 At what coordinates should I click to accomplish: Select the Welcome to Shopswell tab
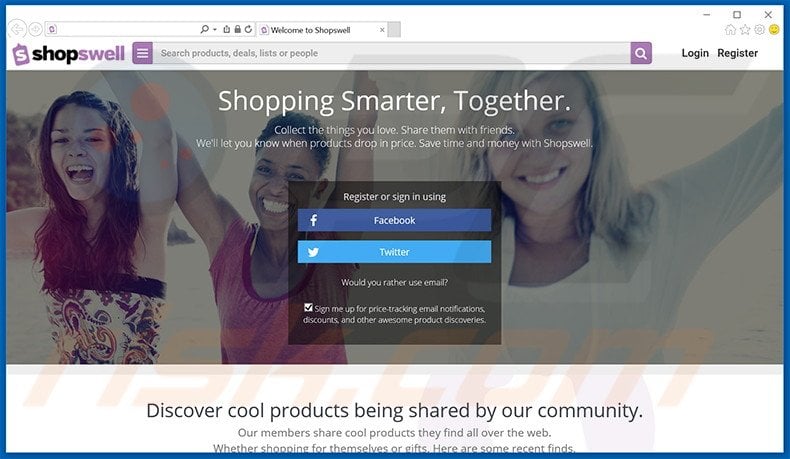point(321,30)
